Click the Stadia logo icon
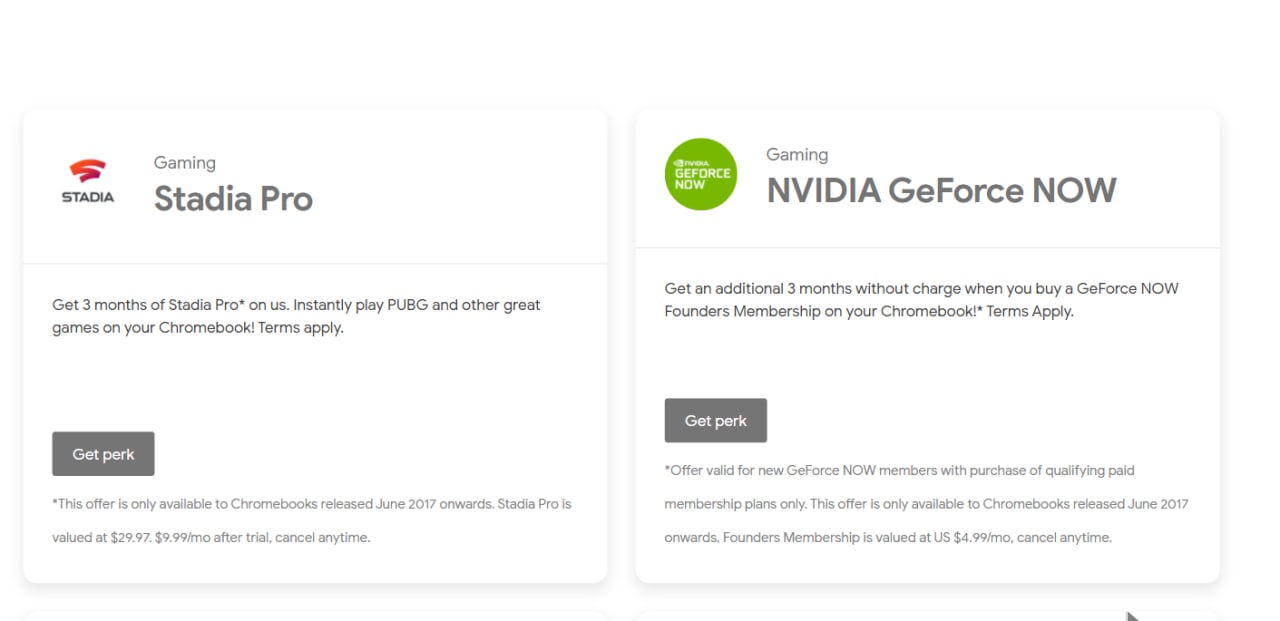The image size is (1280, 621). [88, 181]
